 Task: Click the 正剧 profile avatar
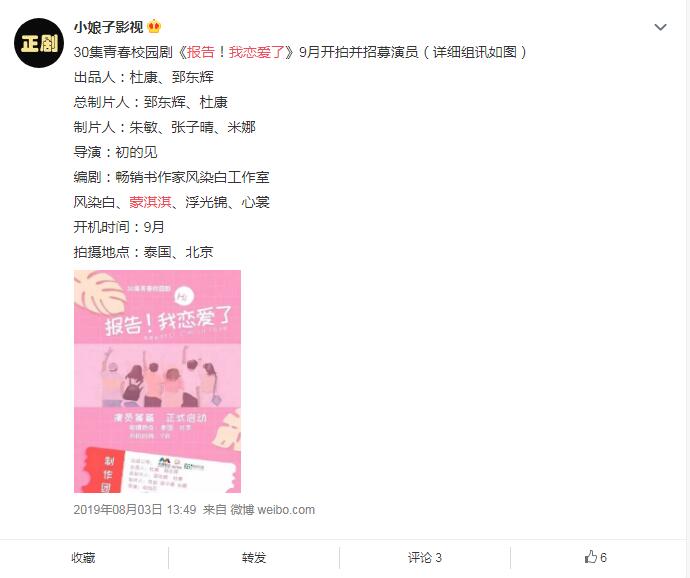[x=39, y=43]
